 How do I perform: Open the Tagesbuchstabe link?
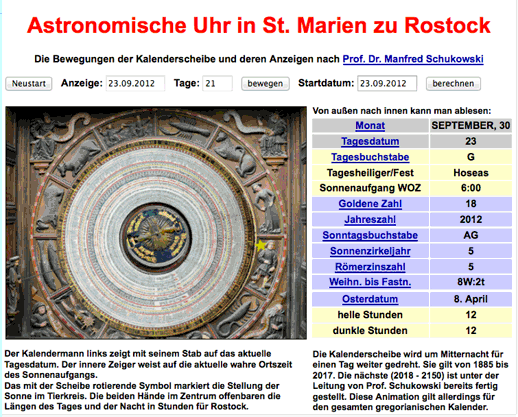pos(370,157)
